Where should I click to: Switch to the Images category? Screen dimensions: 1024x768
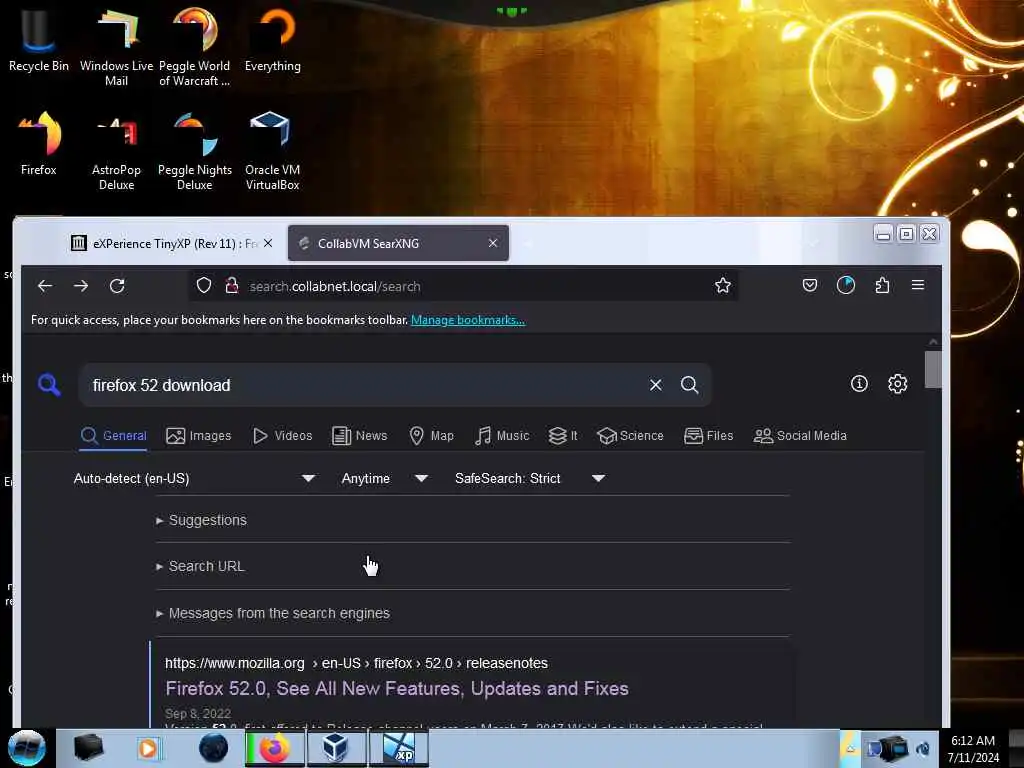tap(199, 436)
